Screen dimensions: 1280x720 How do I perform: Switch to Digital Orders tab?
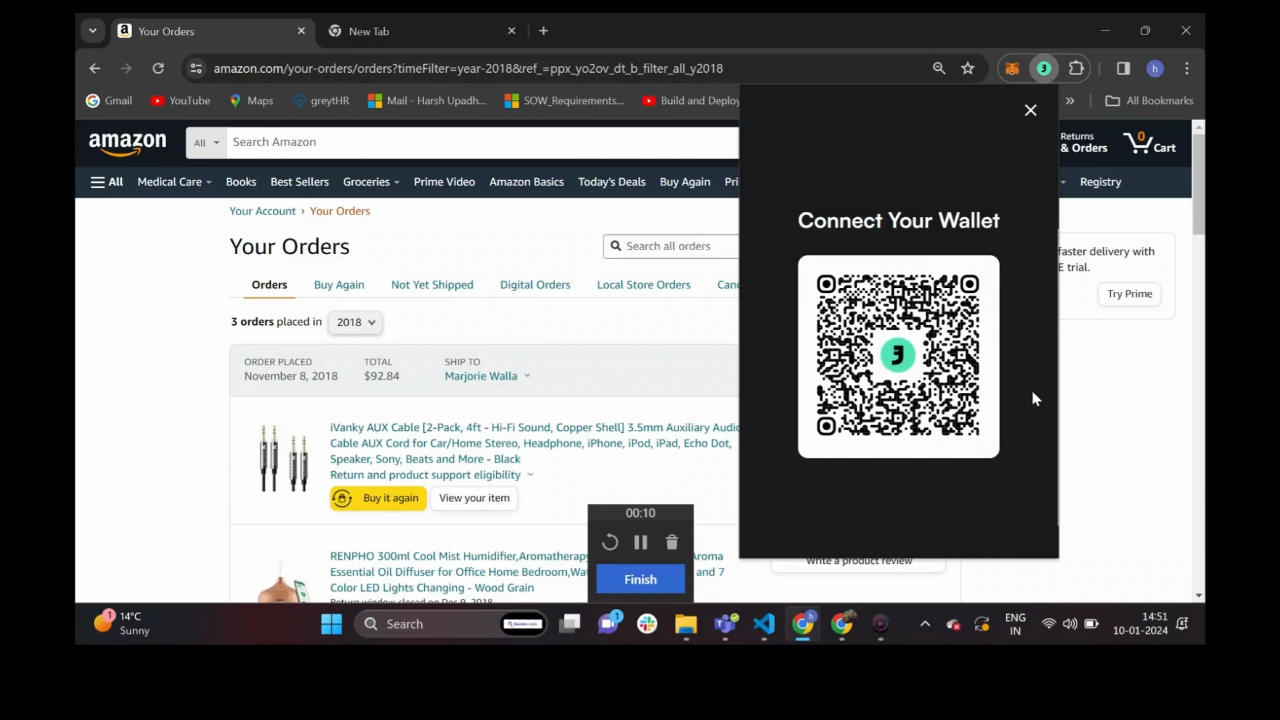click(535, 285)
